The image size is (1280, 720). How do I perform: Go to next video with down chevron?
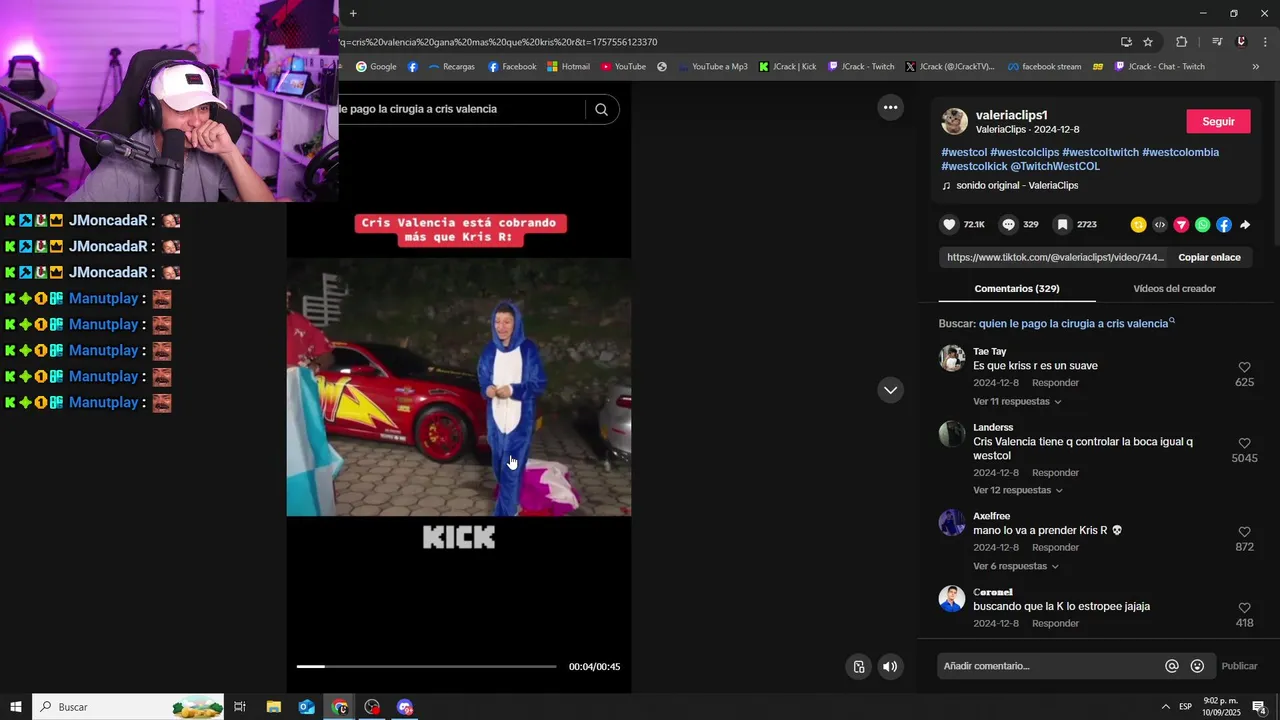point(890,390)
